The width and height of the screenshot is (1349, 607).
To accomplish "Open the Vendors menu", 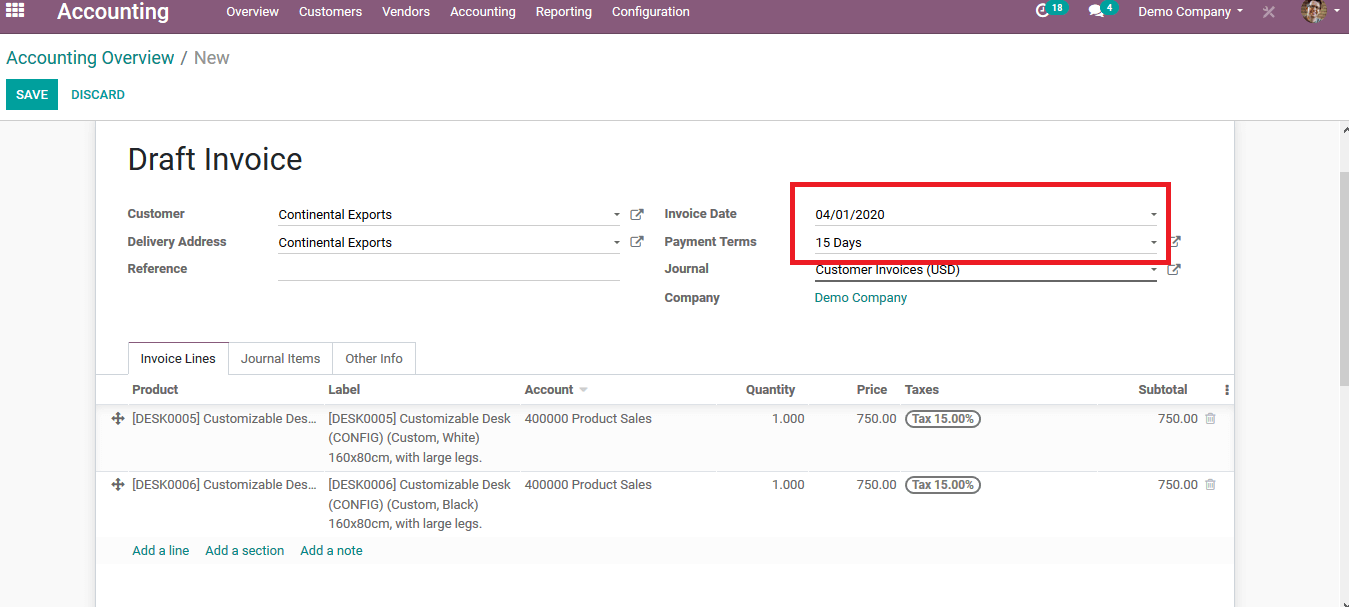I will click(x=406, y=12).
